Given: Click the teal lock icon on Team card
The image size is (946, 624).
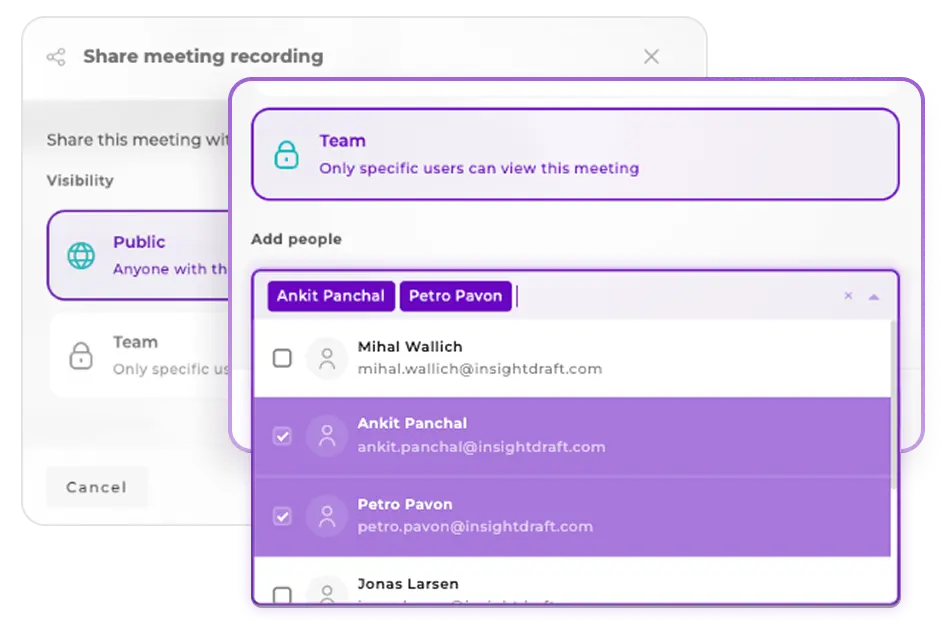Looking at the screenshot, I should coord(287,153).
